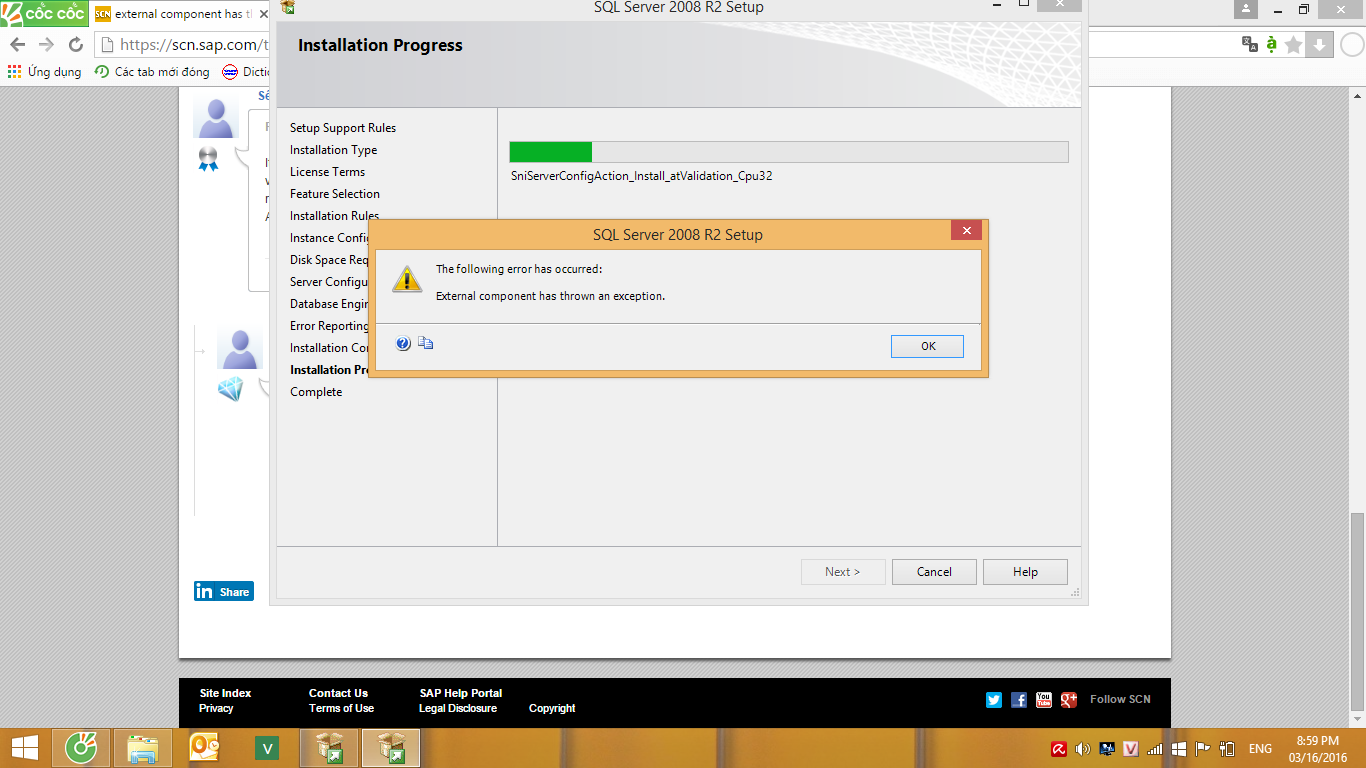The image size is (1366, 768).
Task: Open the Privacy footer link
Action: (216, 708)
